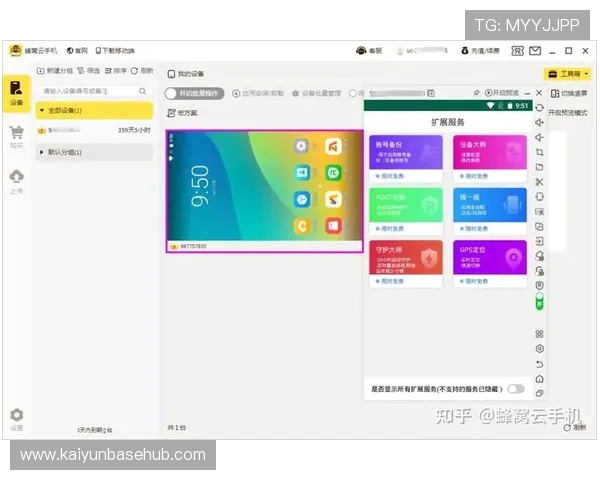Click the Android back arrow icon
Screen dimensions: 600x480
click(x=540, y=364)
